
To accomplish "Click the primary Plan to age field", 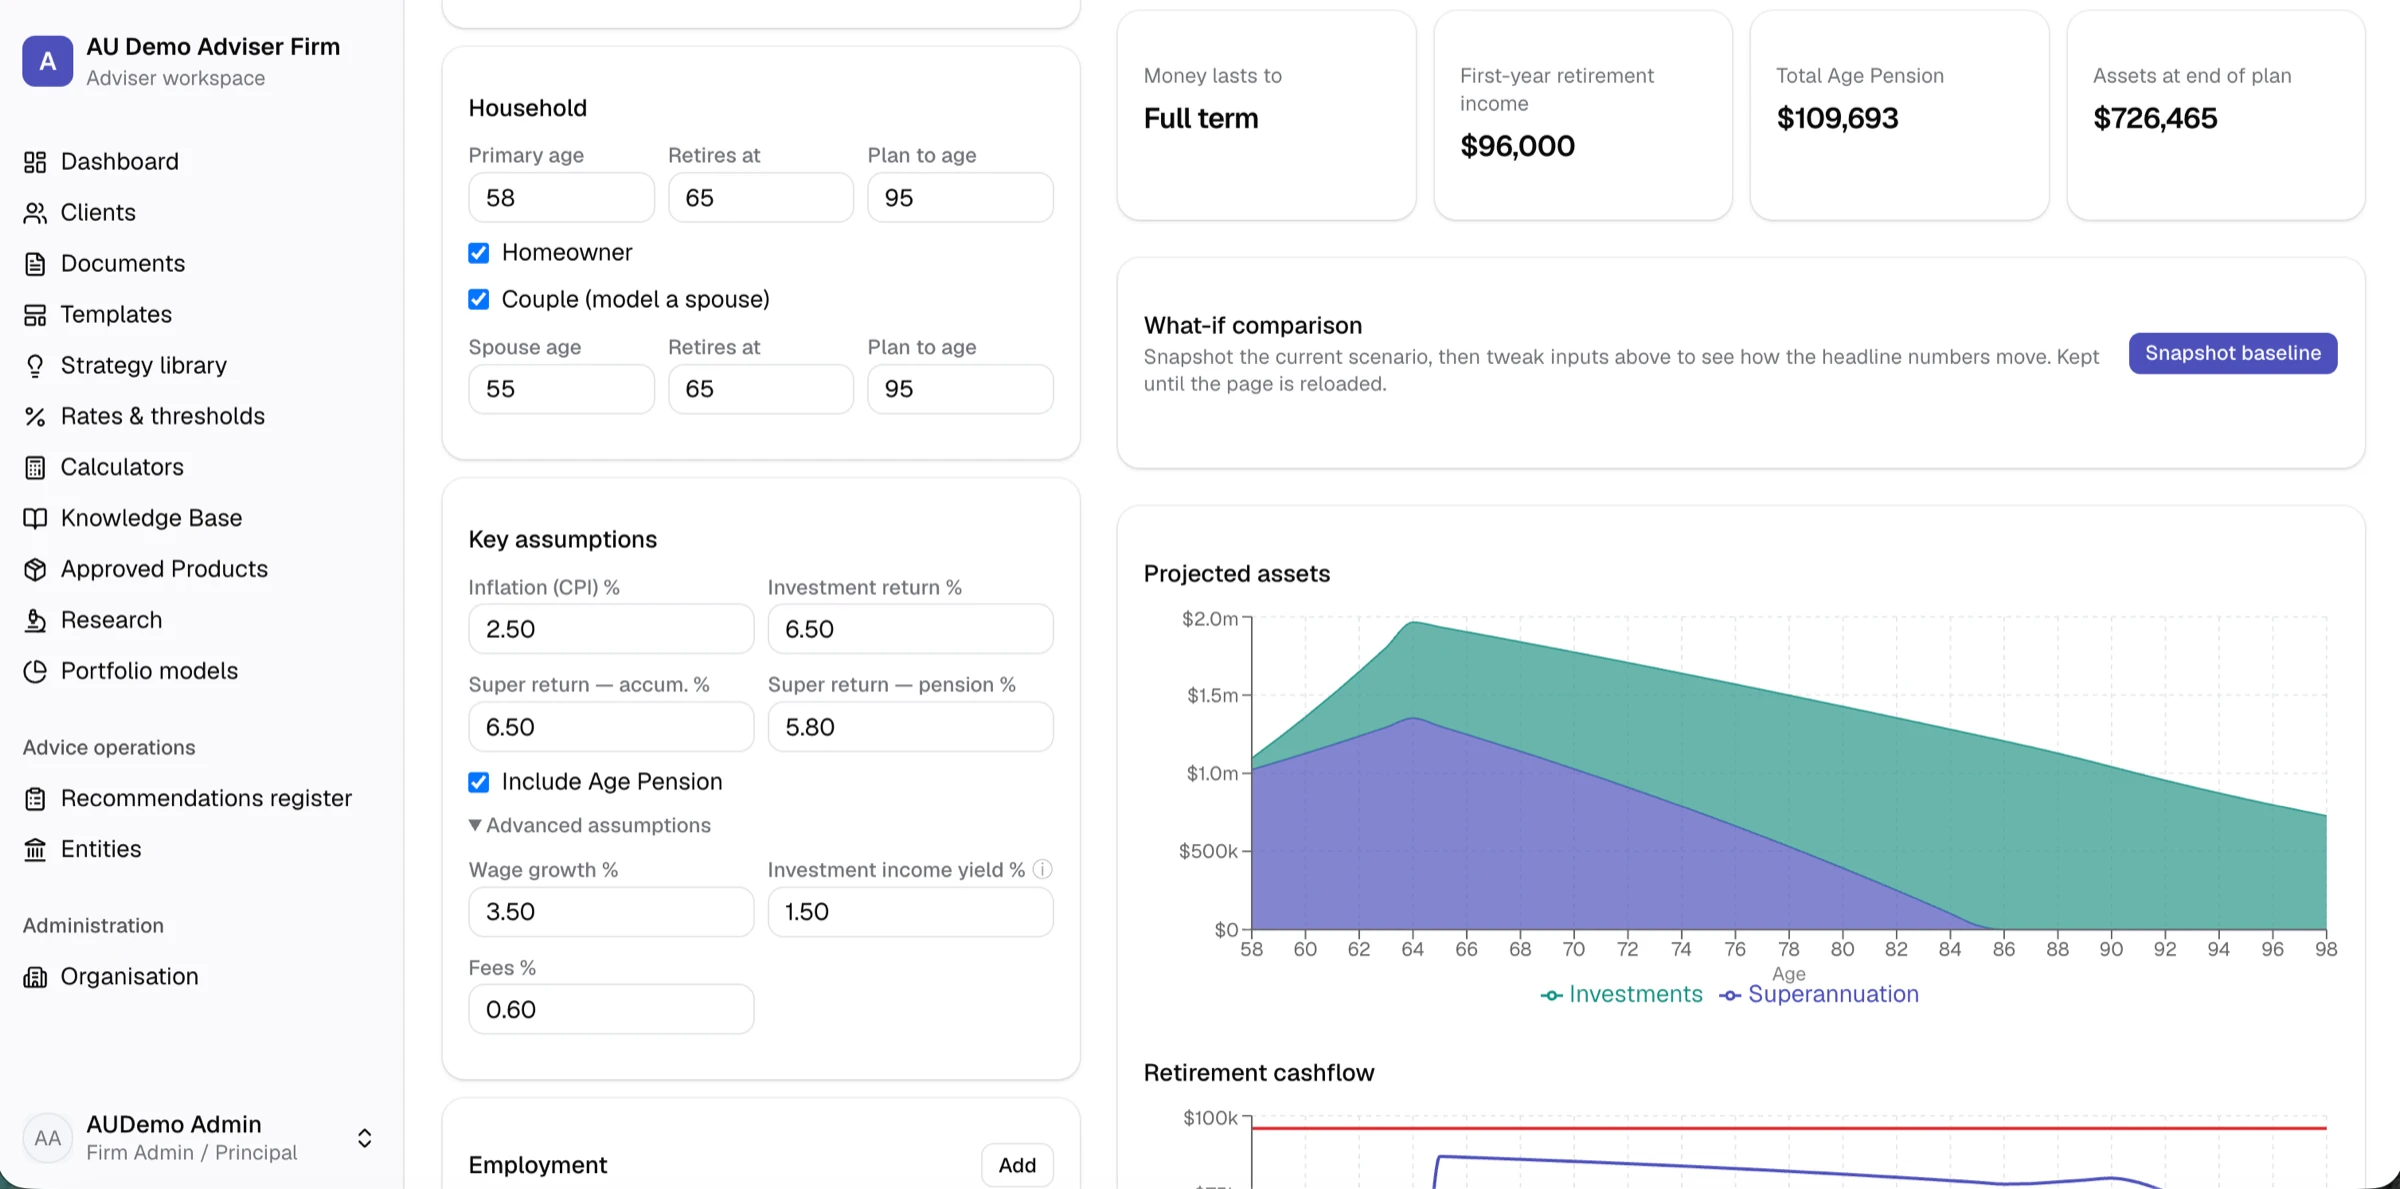I will point(960,197).
